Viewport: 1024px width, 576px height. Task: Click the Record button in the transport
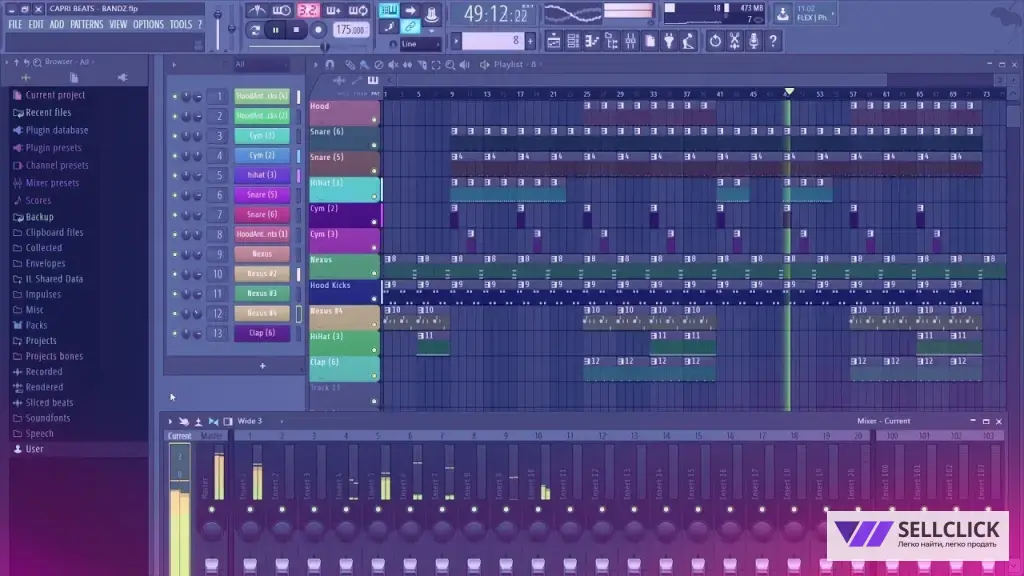[x=318, y=30]
